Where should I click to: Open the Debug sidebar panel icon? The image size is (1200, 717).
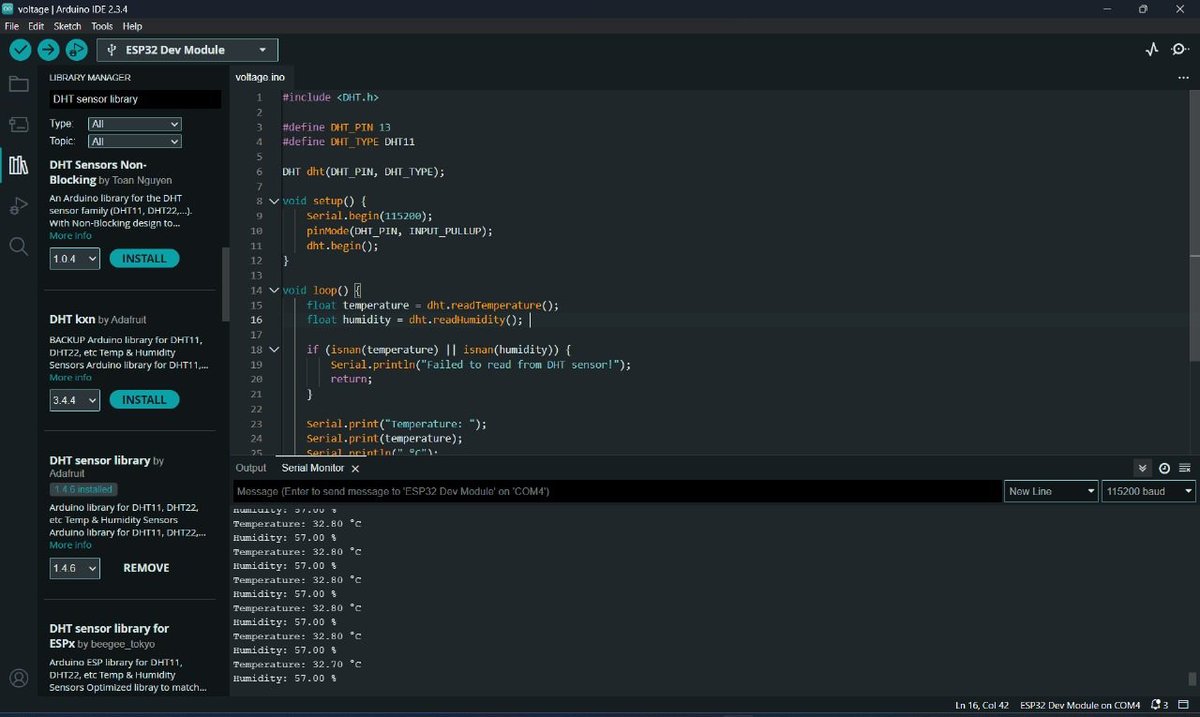pyautogui.click(x=19, y=206)
